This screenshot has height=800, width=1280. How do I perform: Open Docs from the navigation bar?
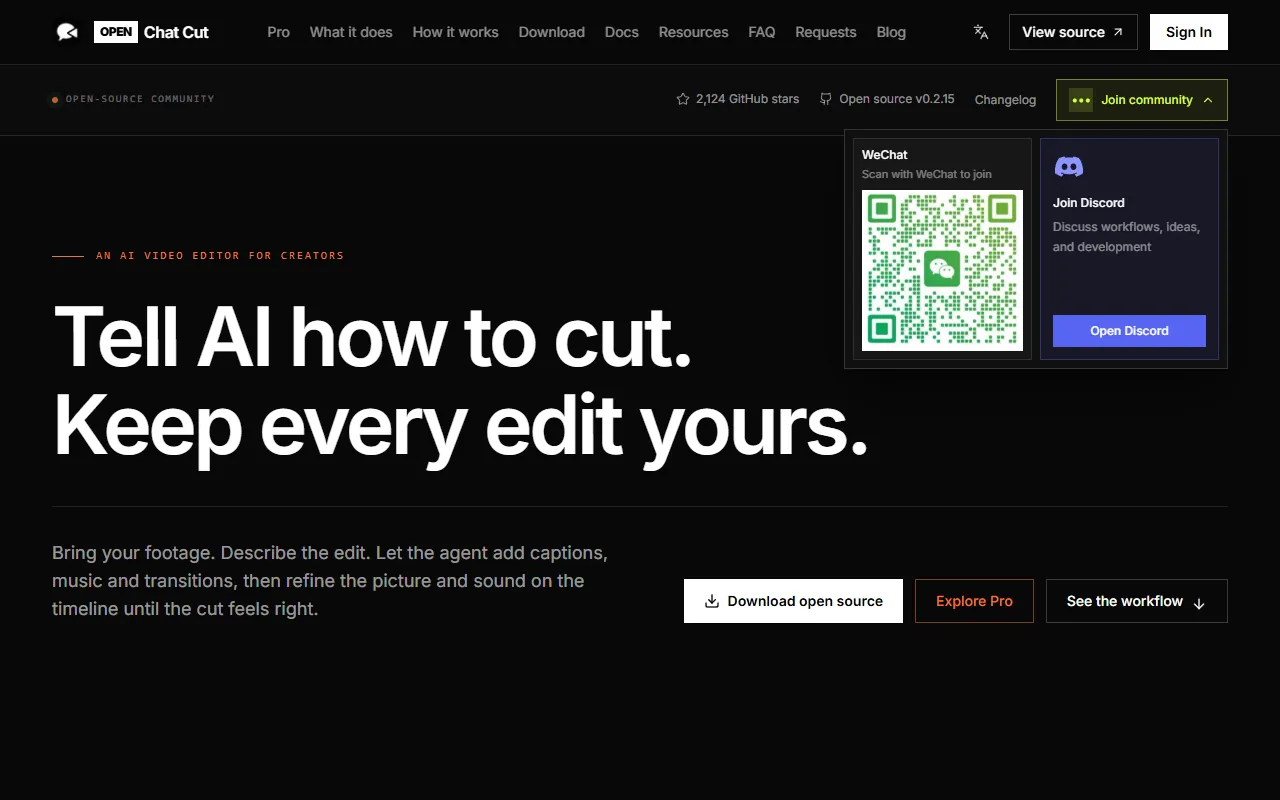tap(622, 32)
